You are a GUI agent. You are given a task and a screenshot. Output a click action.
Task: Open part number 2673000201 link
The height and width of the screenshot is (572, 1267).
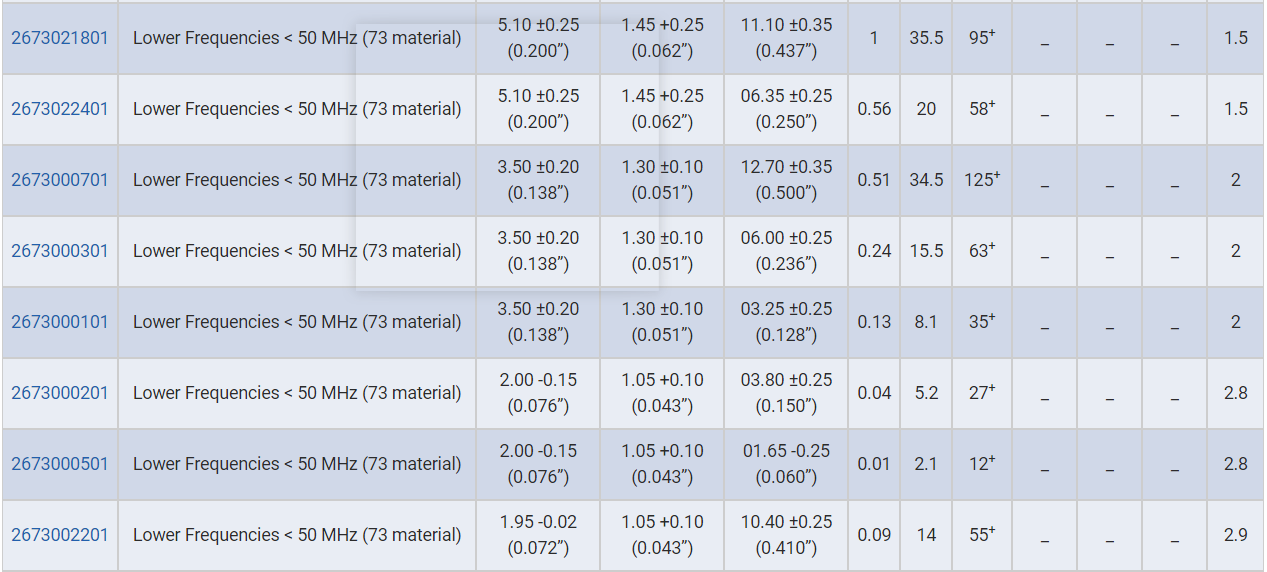point(60,393)
